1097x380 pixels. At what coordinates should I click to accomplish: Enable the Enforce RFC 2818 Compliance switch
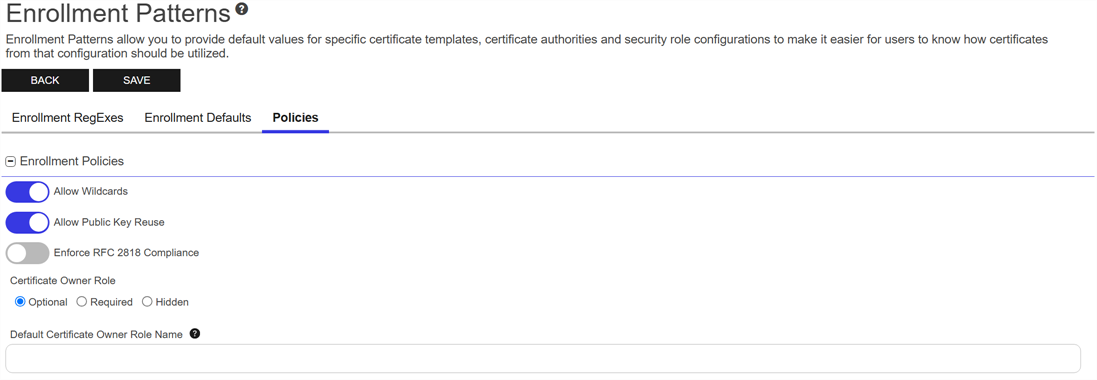[27, 253]
